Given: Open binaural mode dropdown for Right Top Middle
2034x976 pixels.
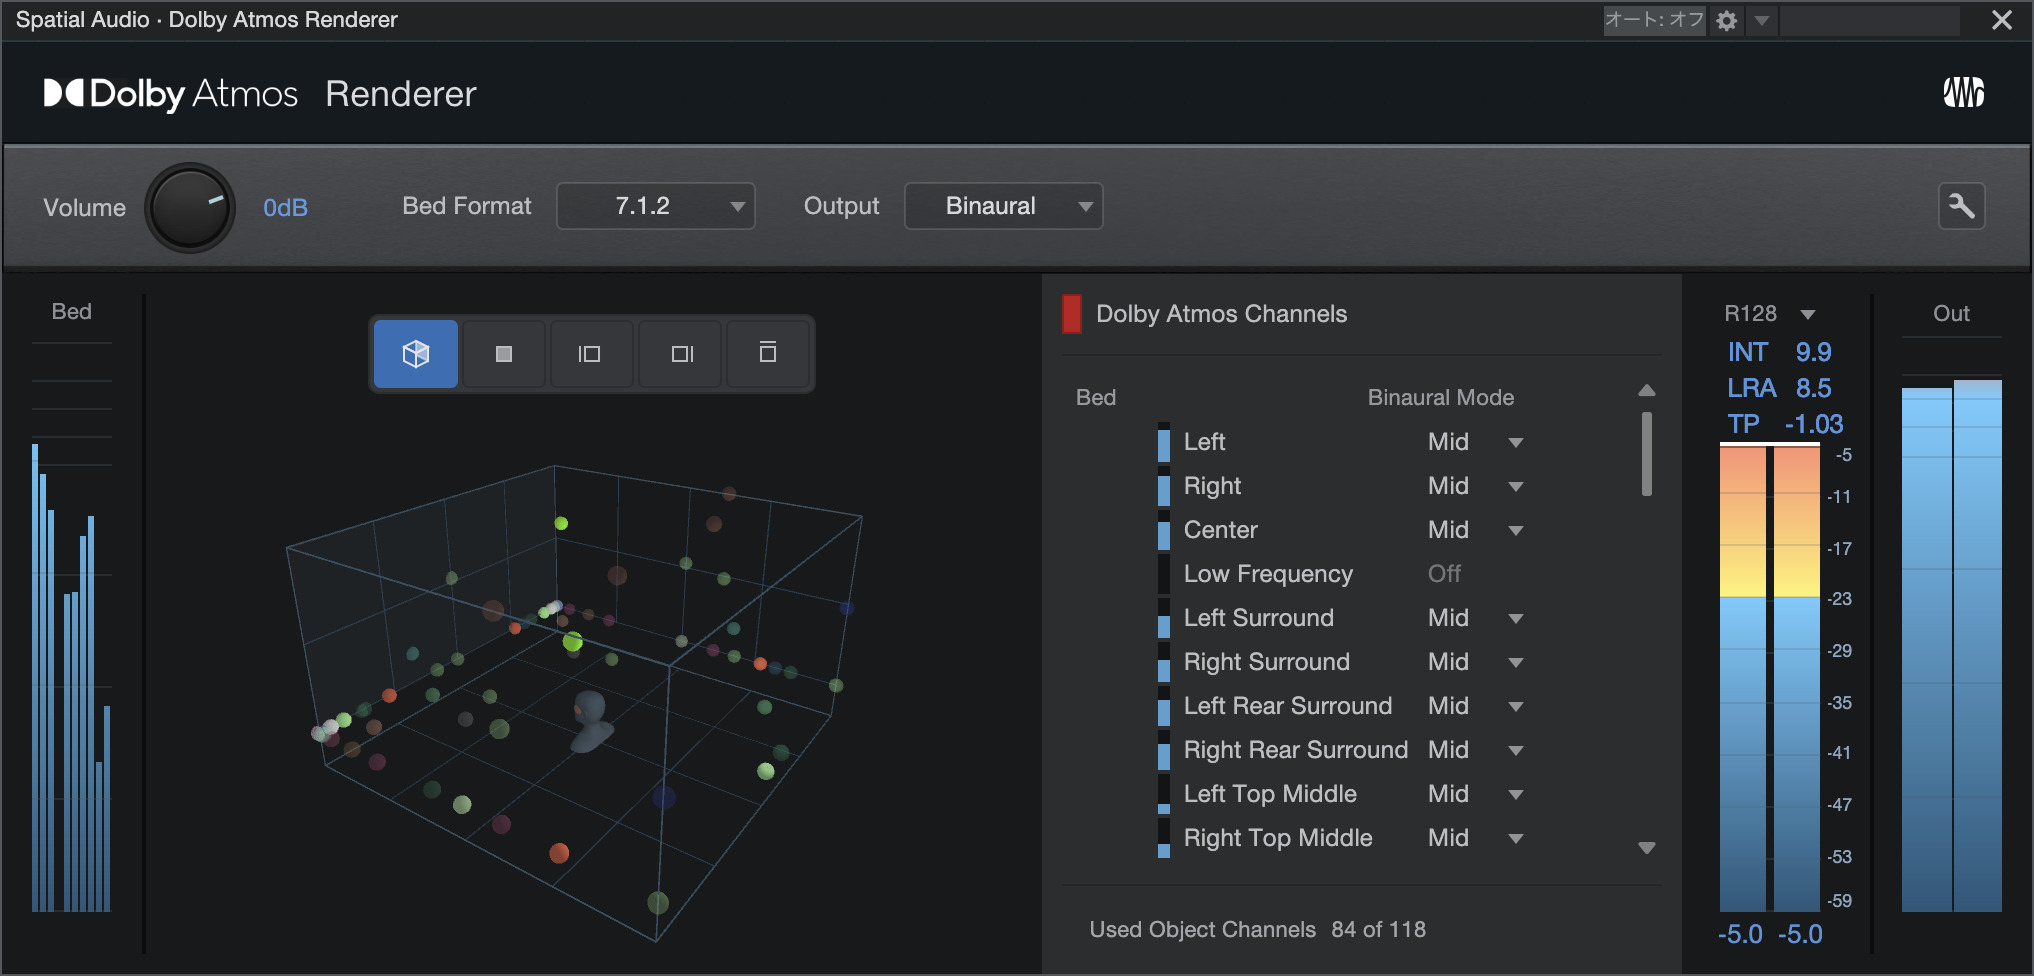Looking at the screenshot, I should click(x=1516, y=838).
